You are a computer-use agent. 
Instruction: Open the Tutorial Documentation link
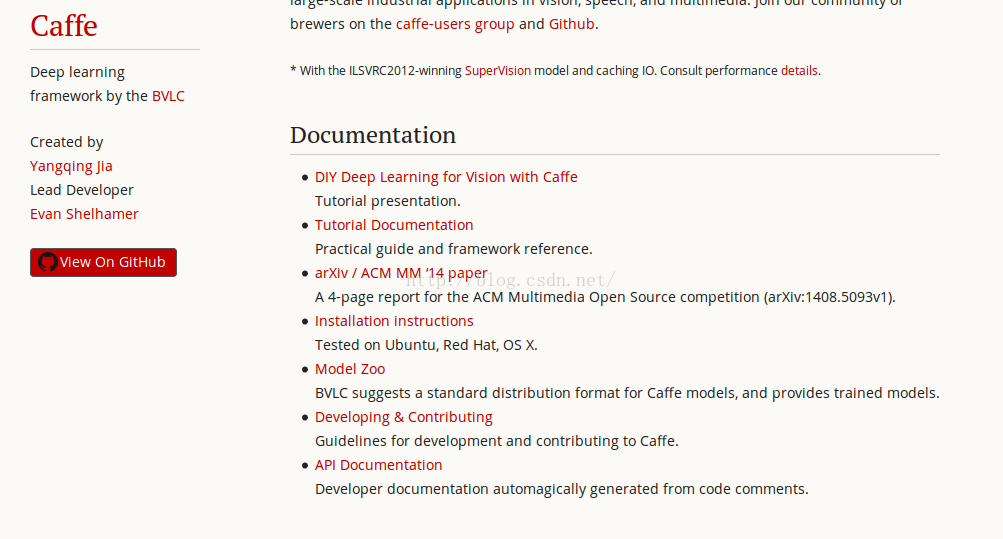tap(394, 225)
